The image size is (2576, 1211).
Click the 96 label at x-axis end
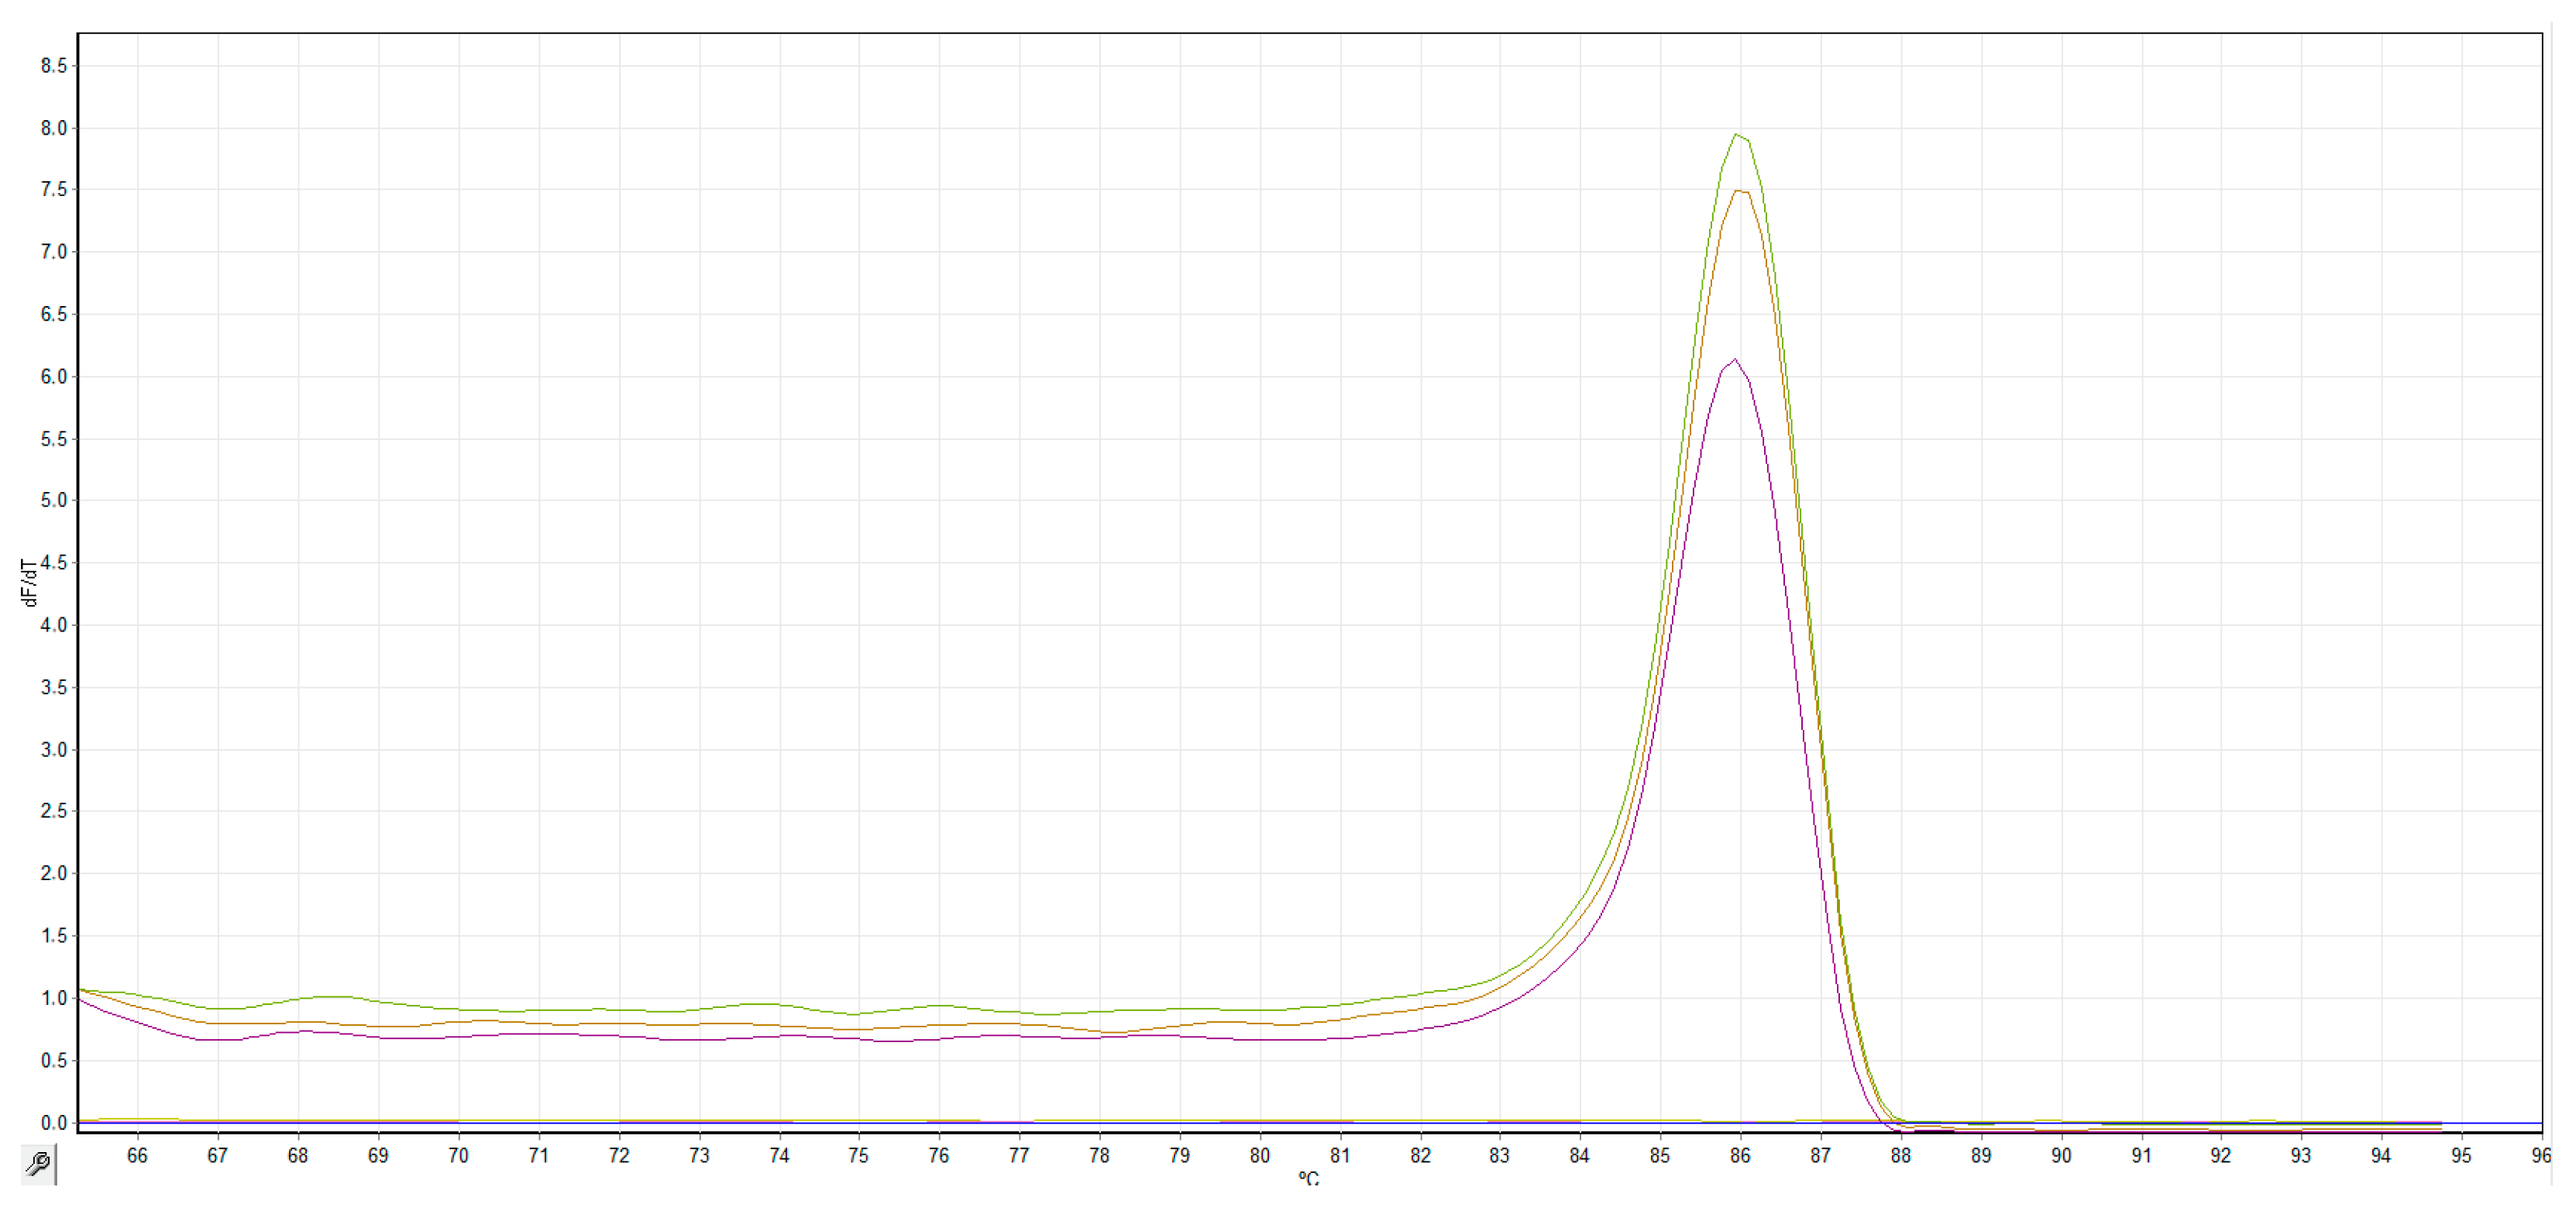click(x=2541, y=1155)
